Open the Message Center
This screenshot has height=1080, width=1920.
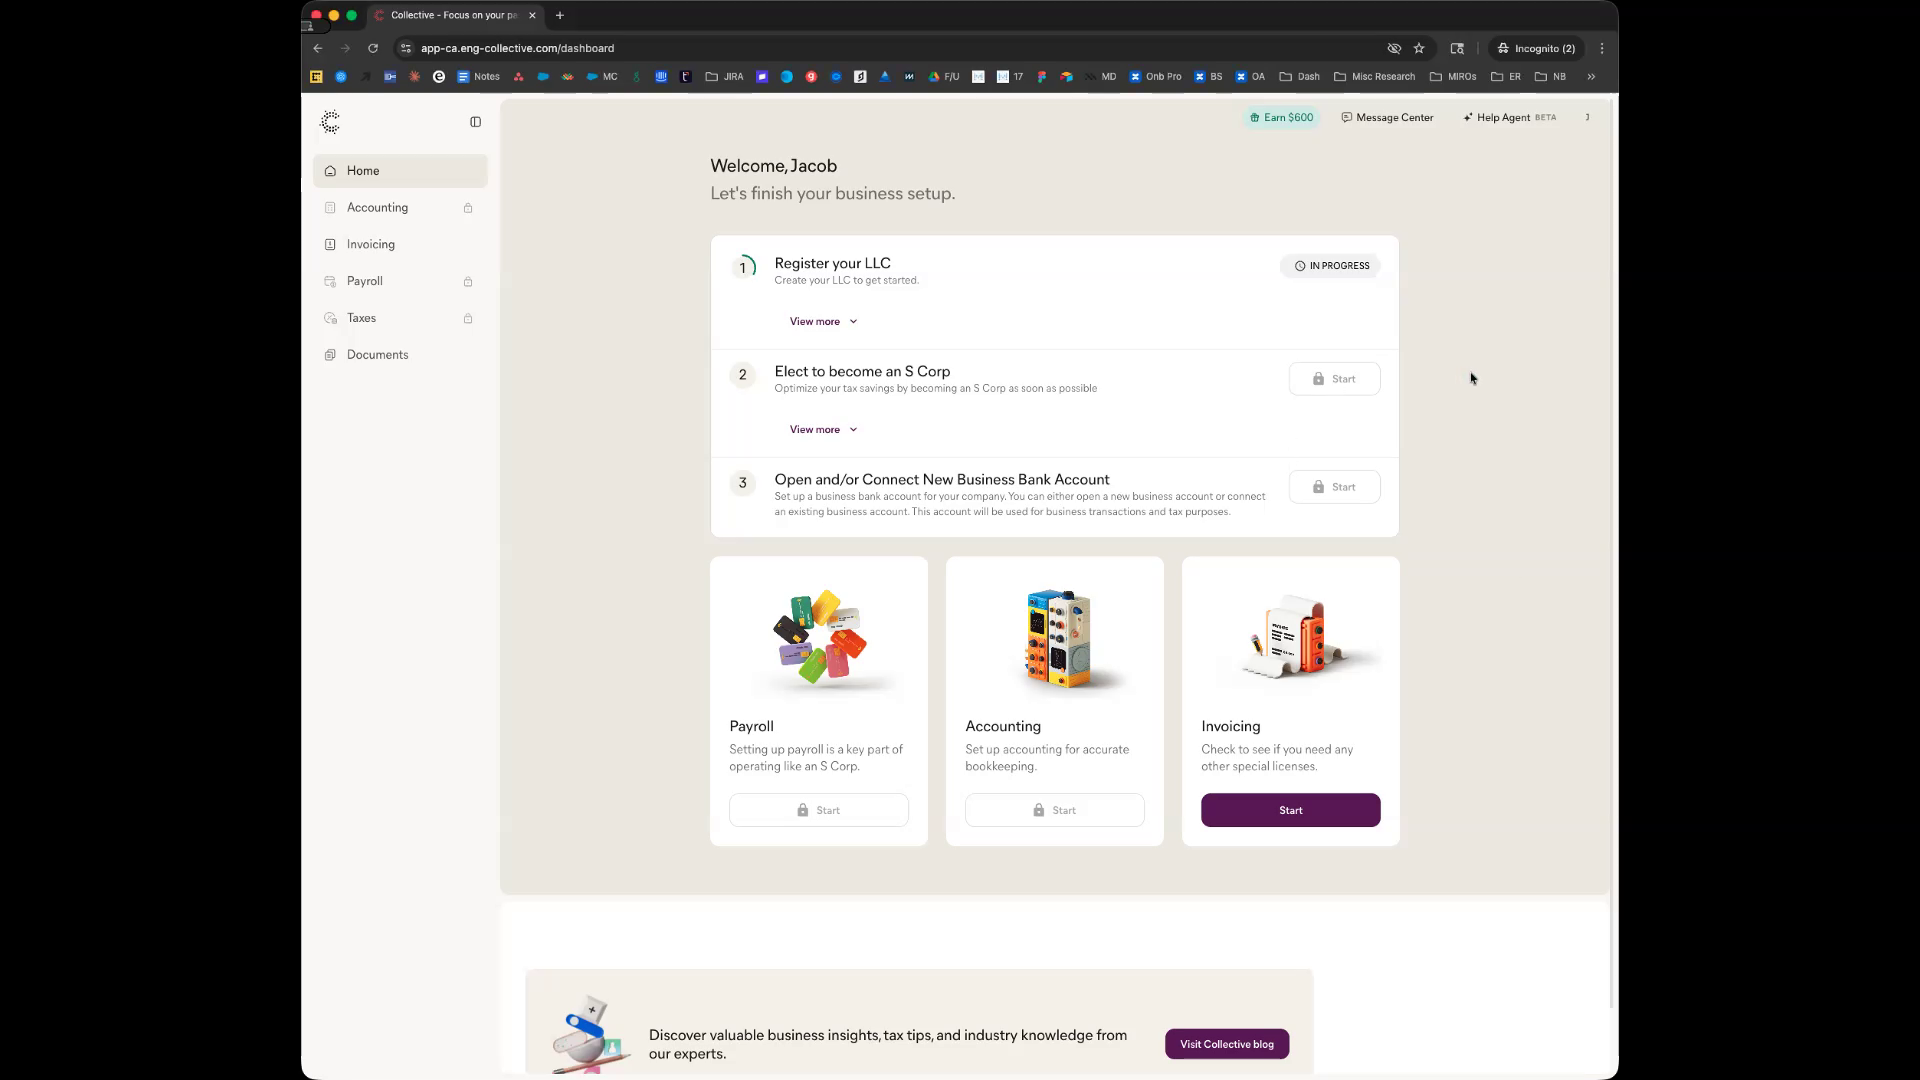point(1387,117)
